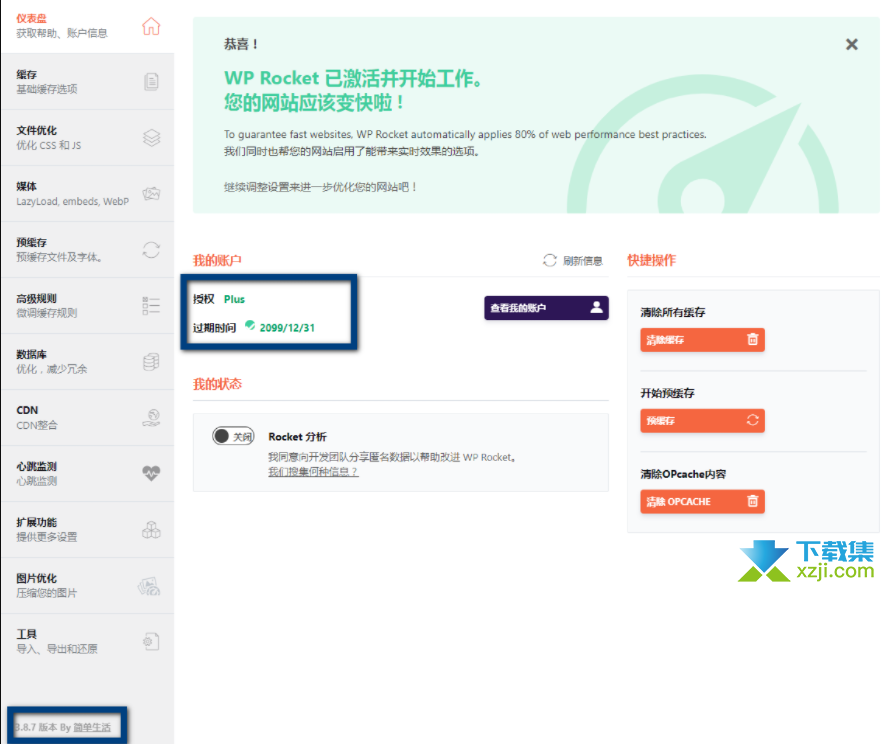Click the tools import/export icon
The width and height of the screenshot is (892, 744).
[x=151, y=642]
